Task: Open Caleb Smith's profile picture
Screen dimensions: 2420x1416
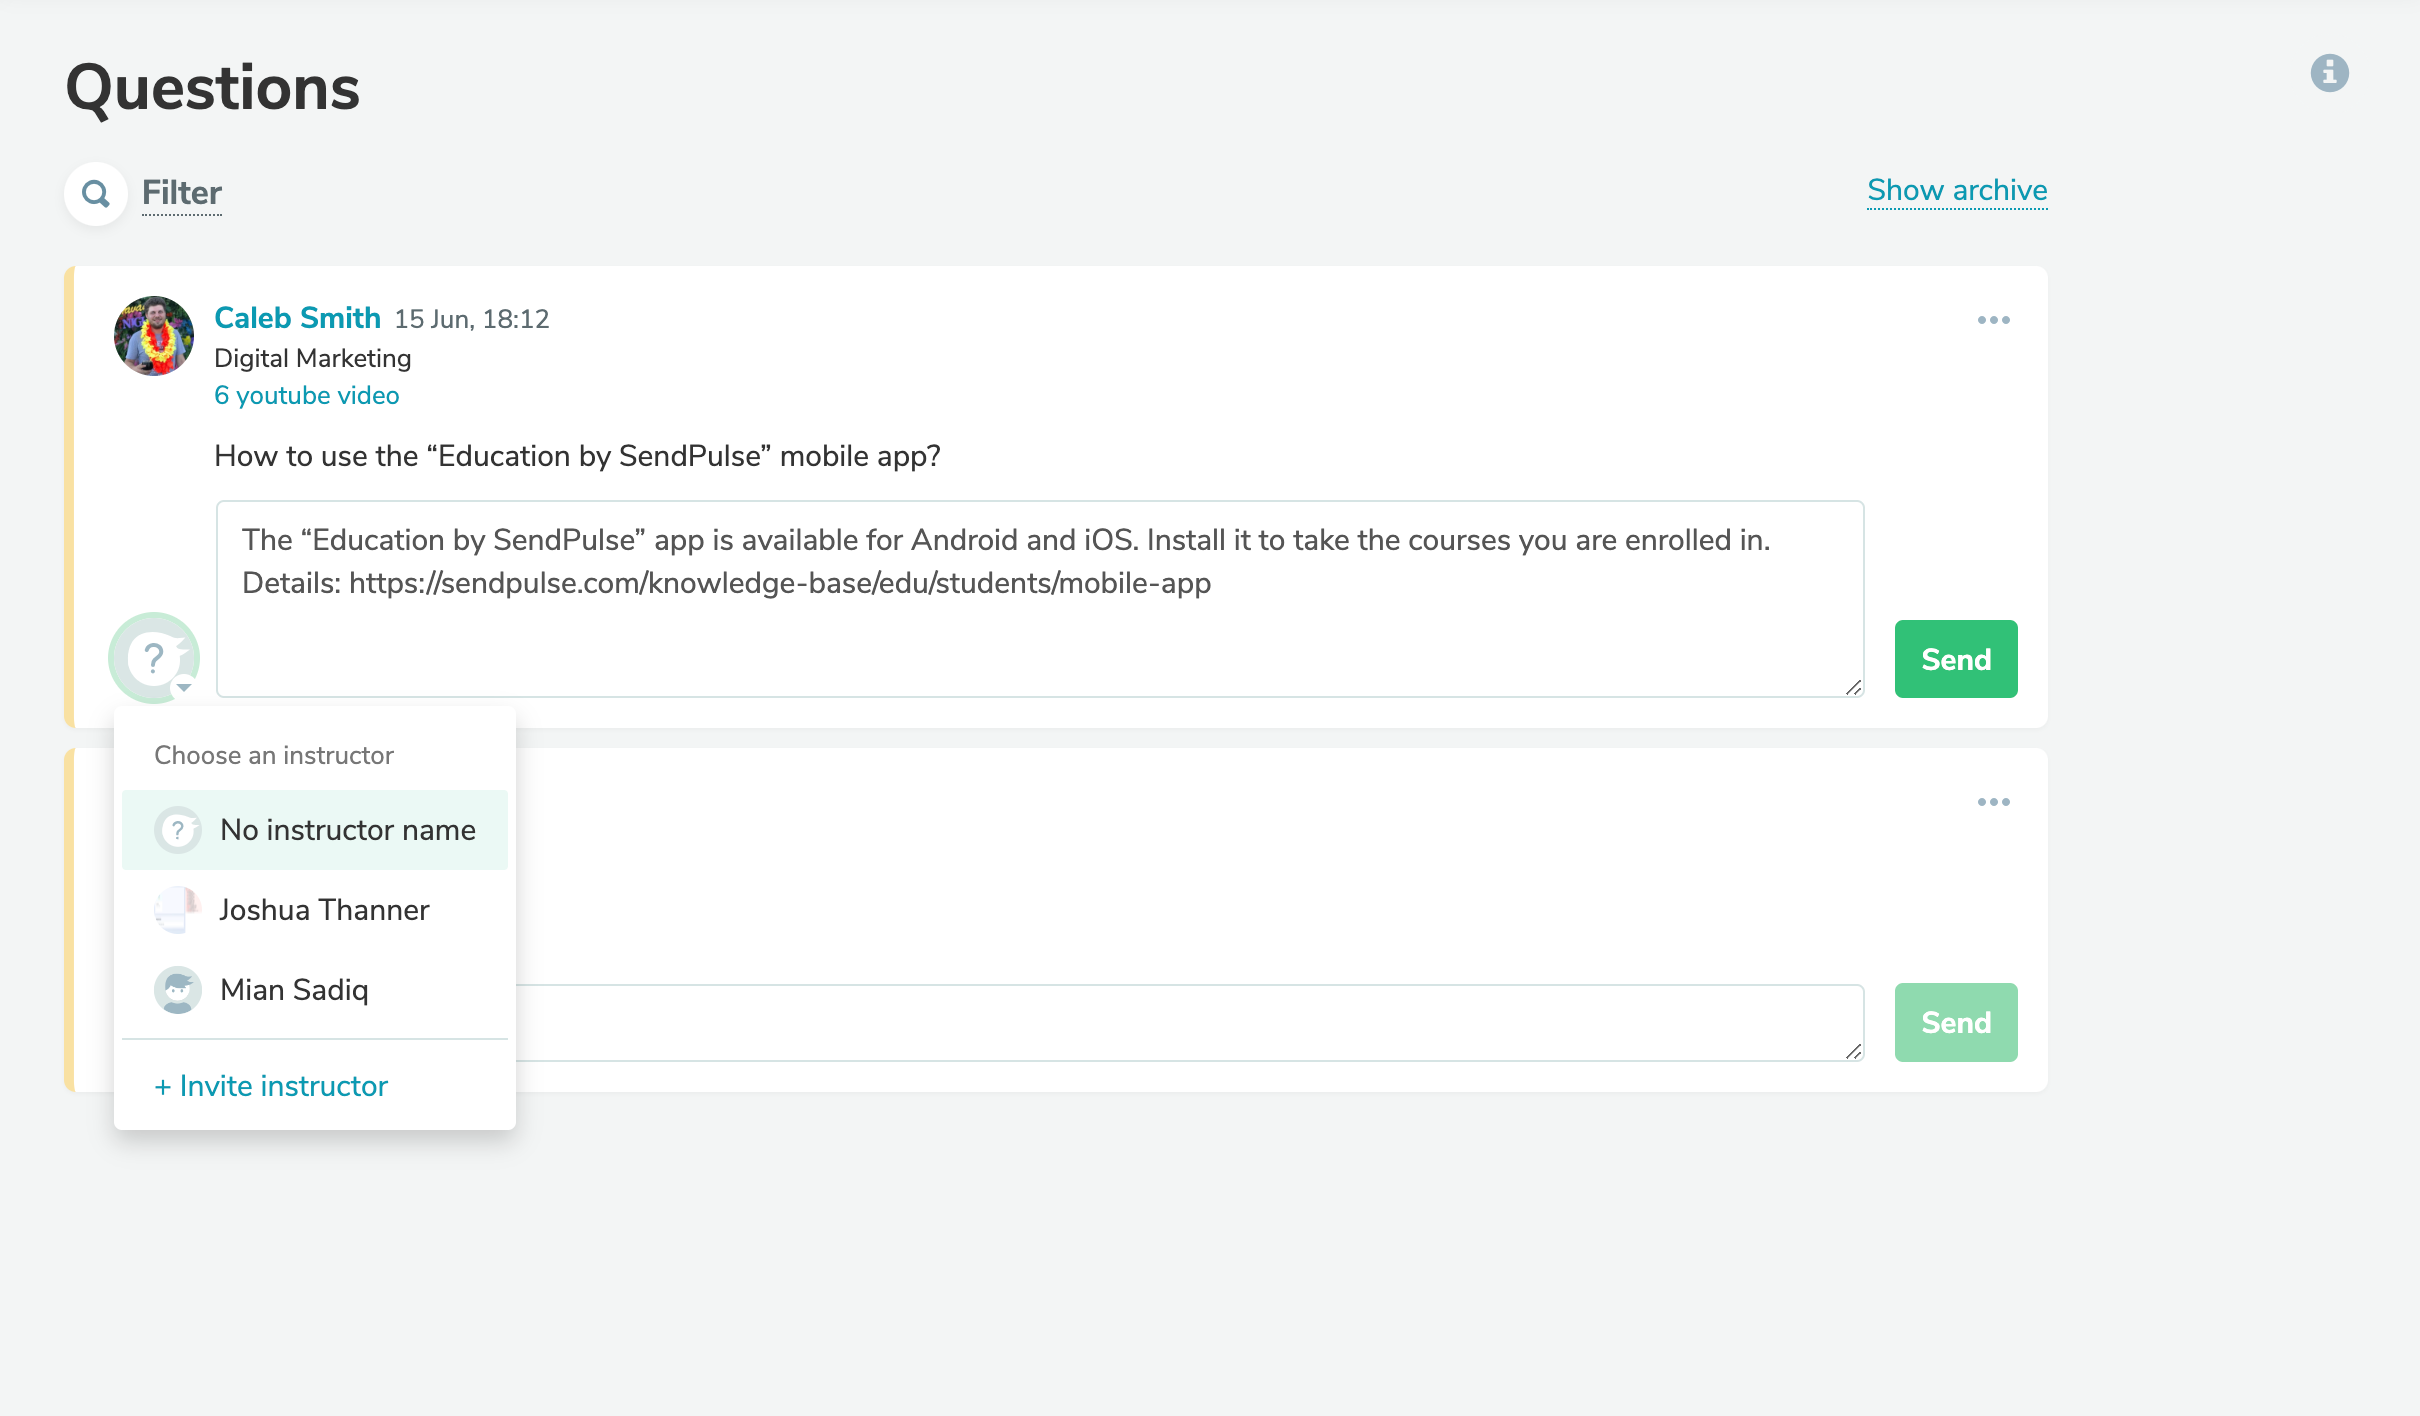Action: pyautogui.click(x=154, y=336)
